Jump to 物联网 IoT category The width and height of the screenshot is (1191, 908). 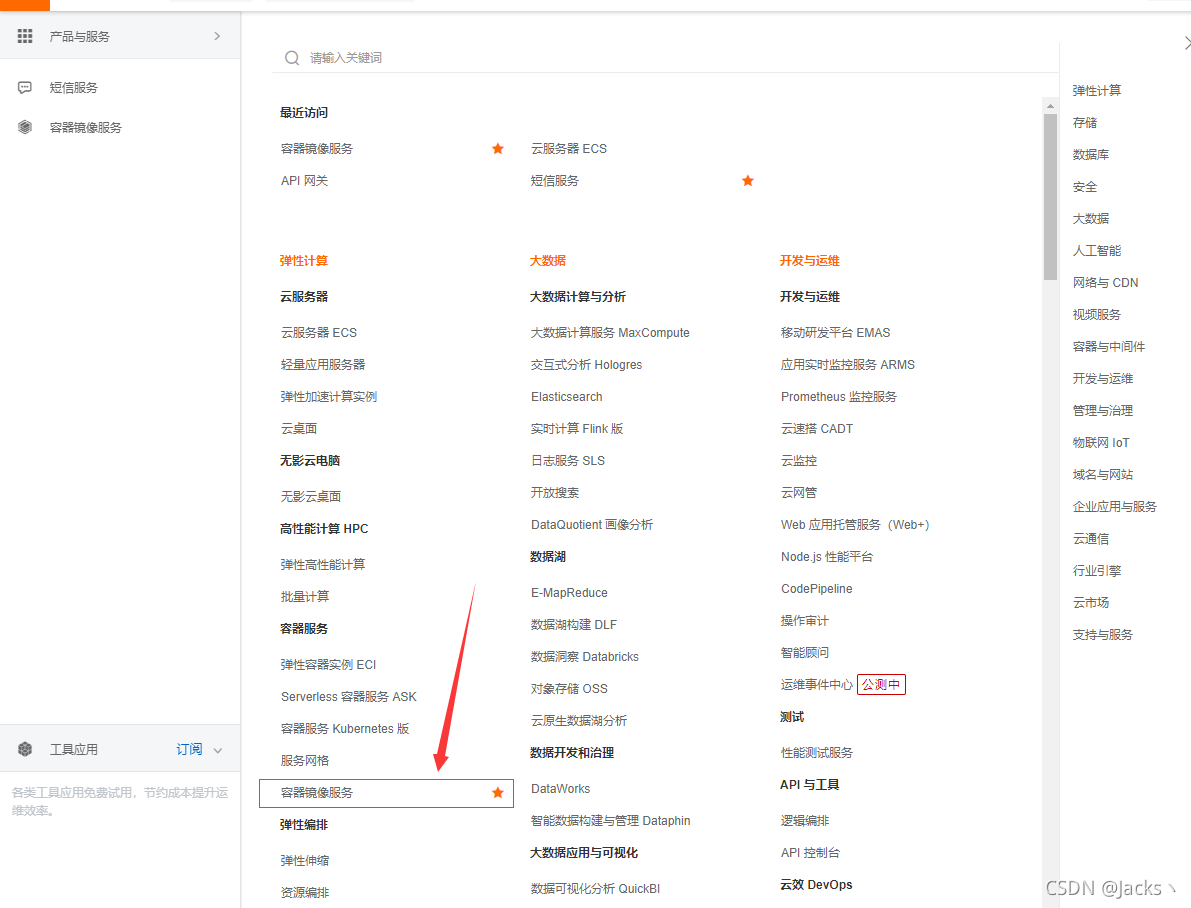click(x=1101, y=442)
